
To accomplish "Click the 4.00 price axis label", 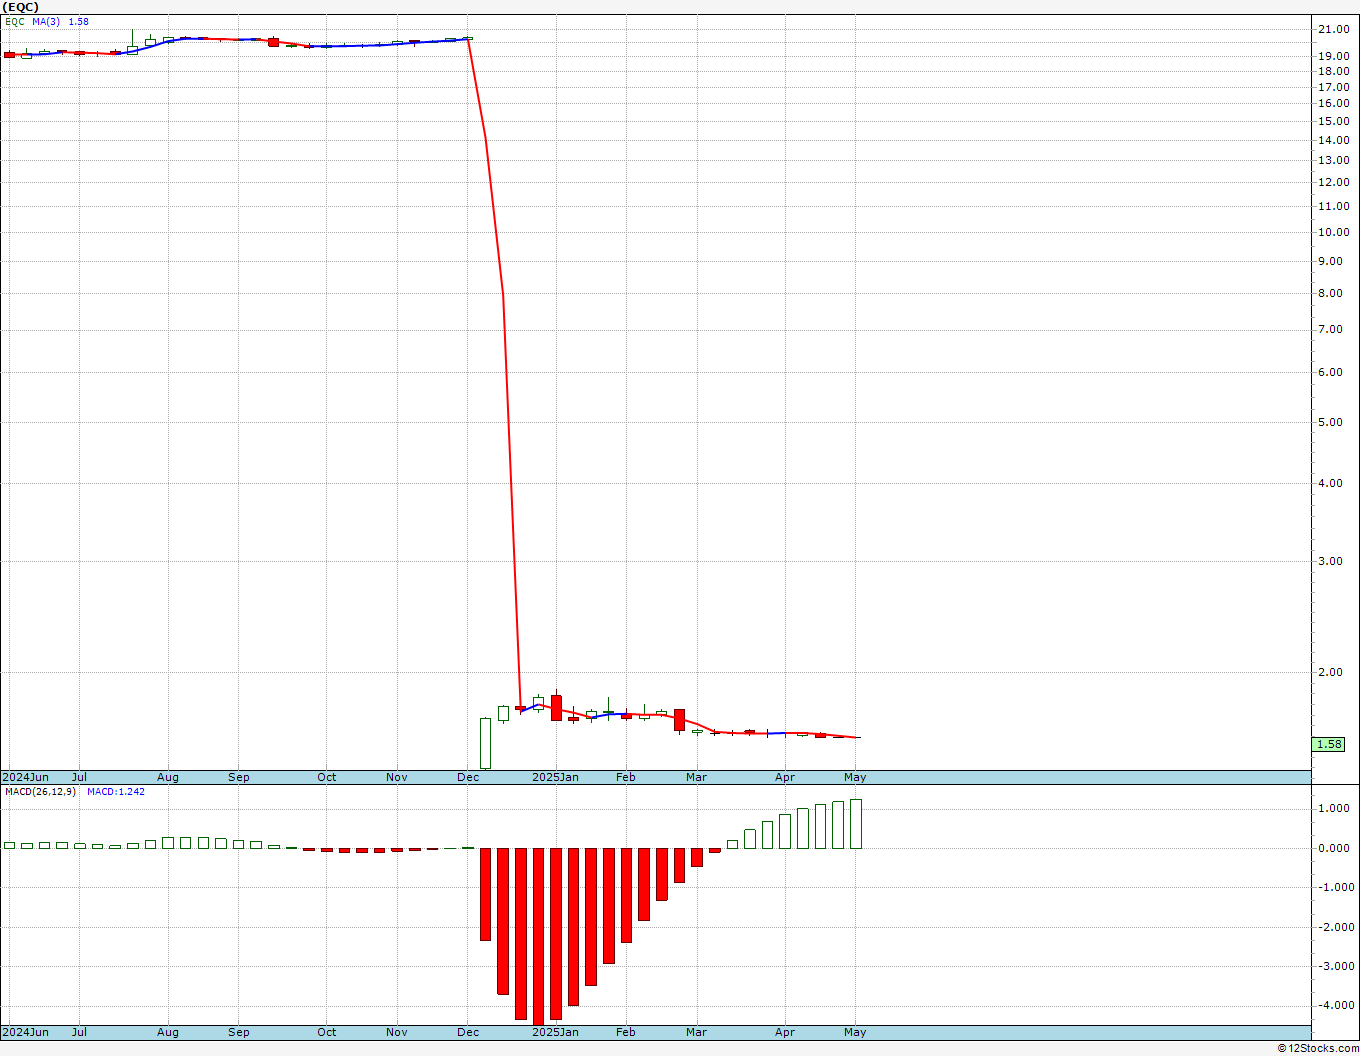I will [x=1330, y=483].
